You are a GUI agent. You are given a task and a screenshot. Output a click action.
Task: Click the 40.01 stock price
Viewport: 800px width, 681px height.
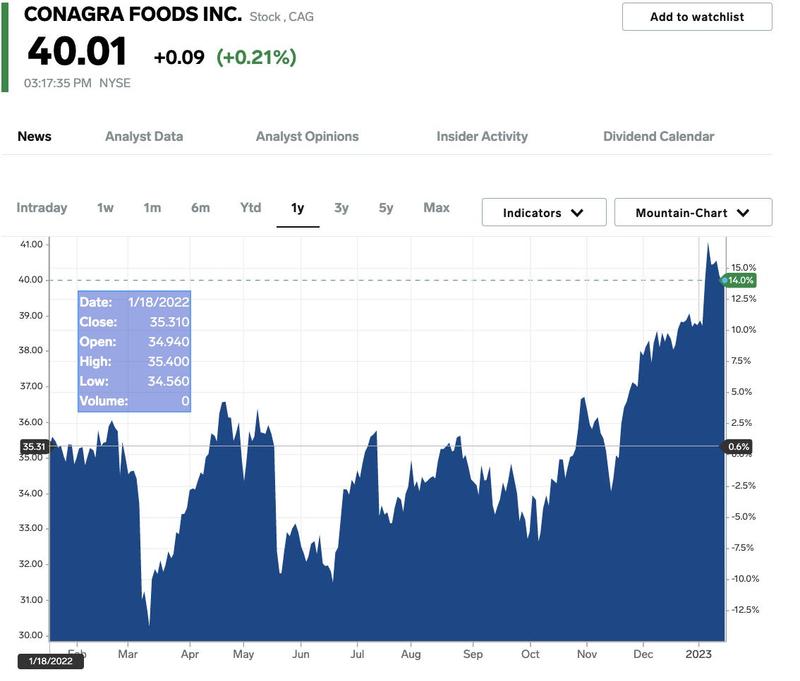point(77,52)
